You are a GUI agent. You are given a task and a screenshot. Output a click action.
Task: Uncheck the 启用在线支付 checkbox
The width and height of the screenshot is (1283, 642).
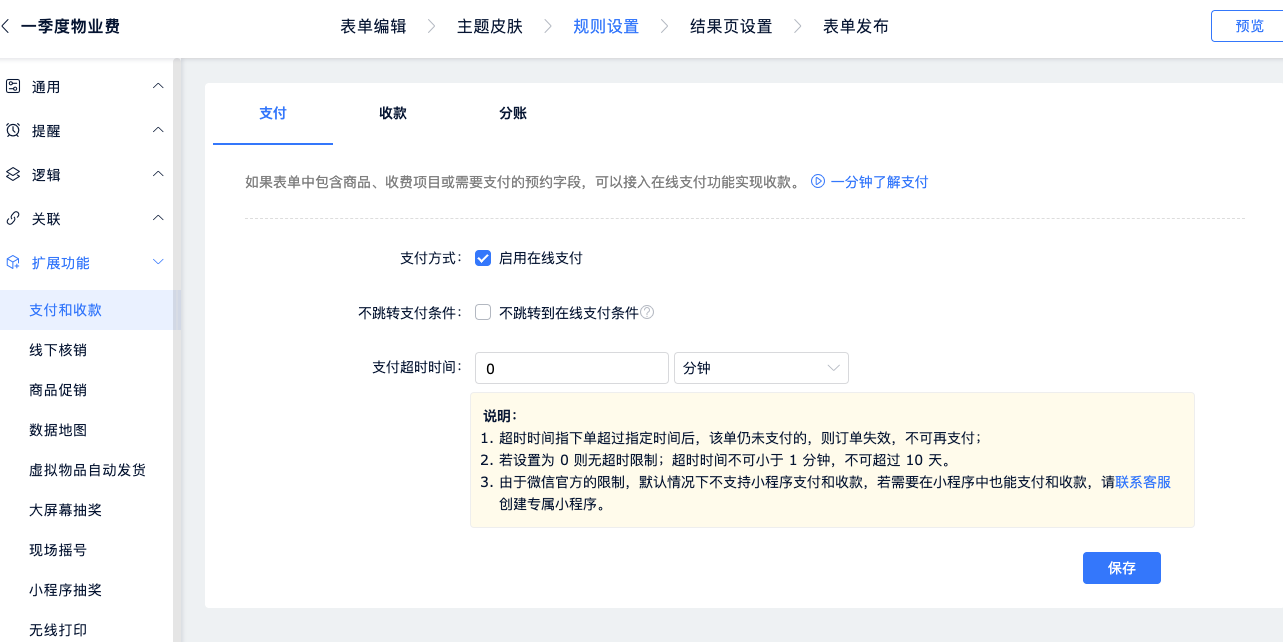pyautogui.click(x=483, y=258)
